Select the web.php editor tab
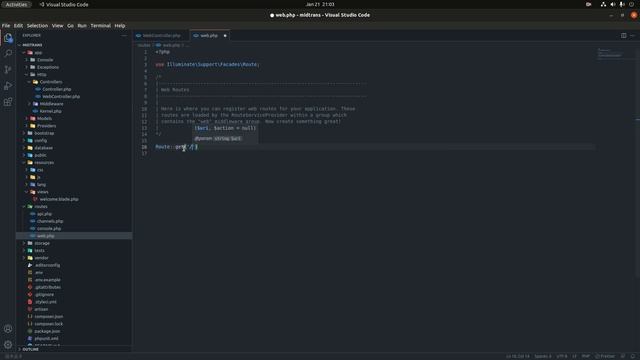 pos(209,36)
